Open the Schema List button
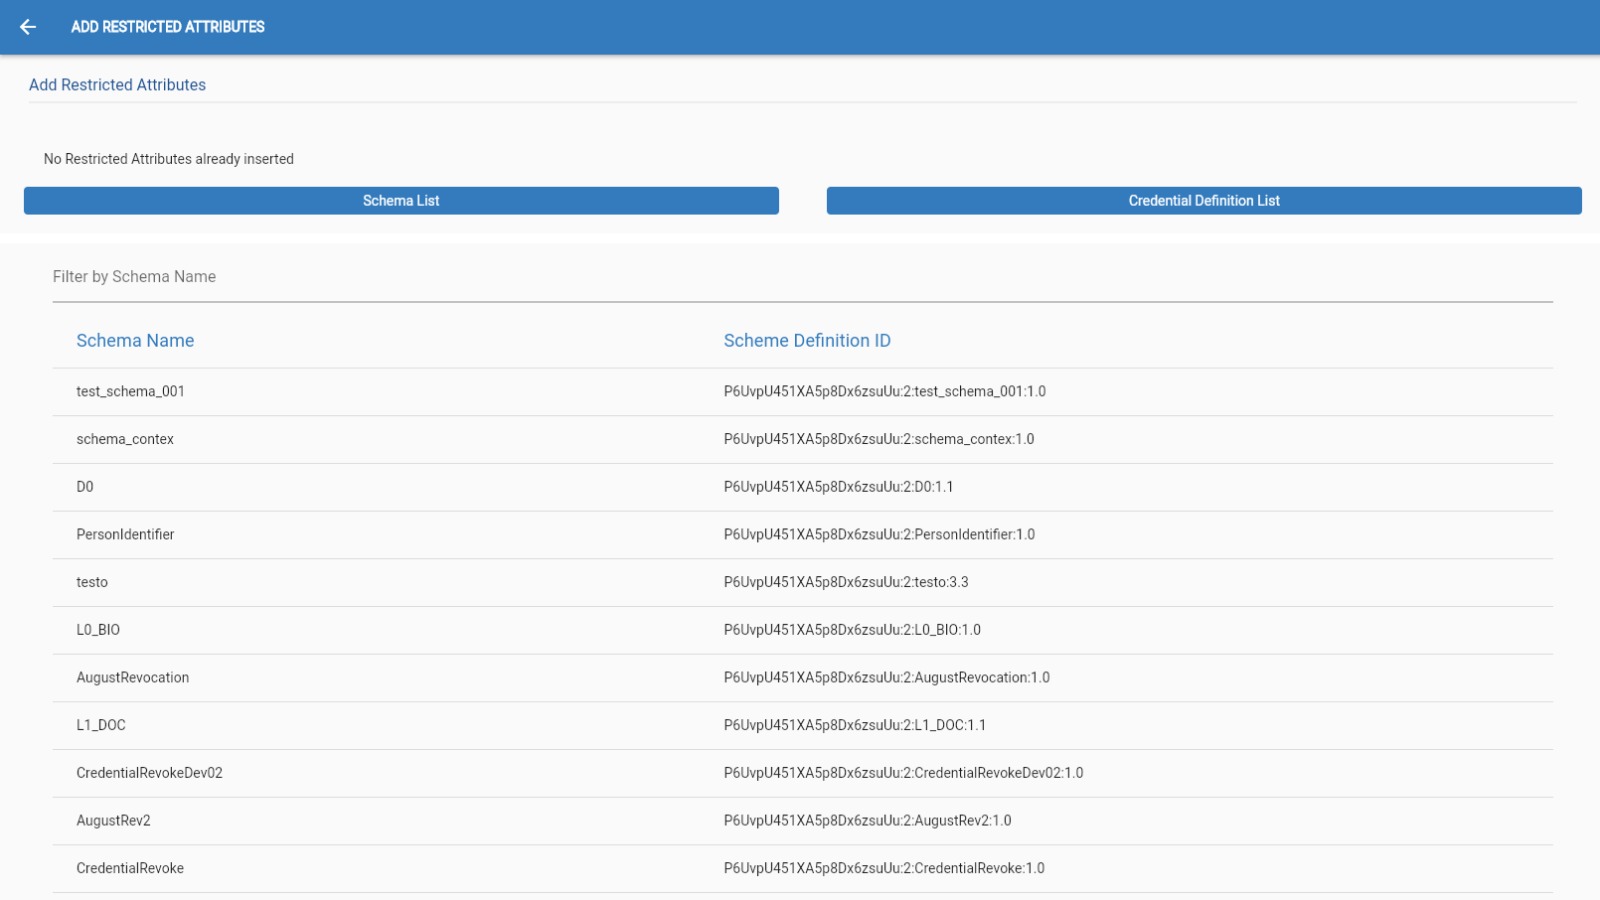The height and width of the screenshot is (900, 1600). click(x=401, y=200)
